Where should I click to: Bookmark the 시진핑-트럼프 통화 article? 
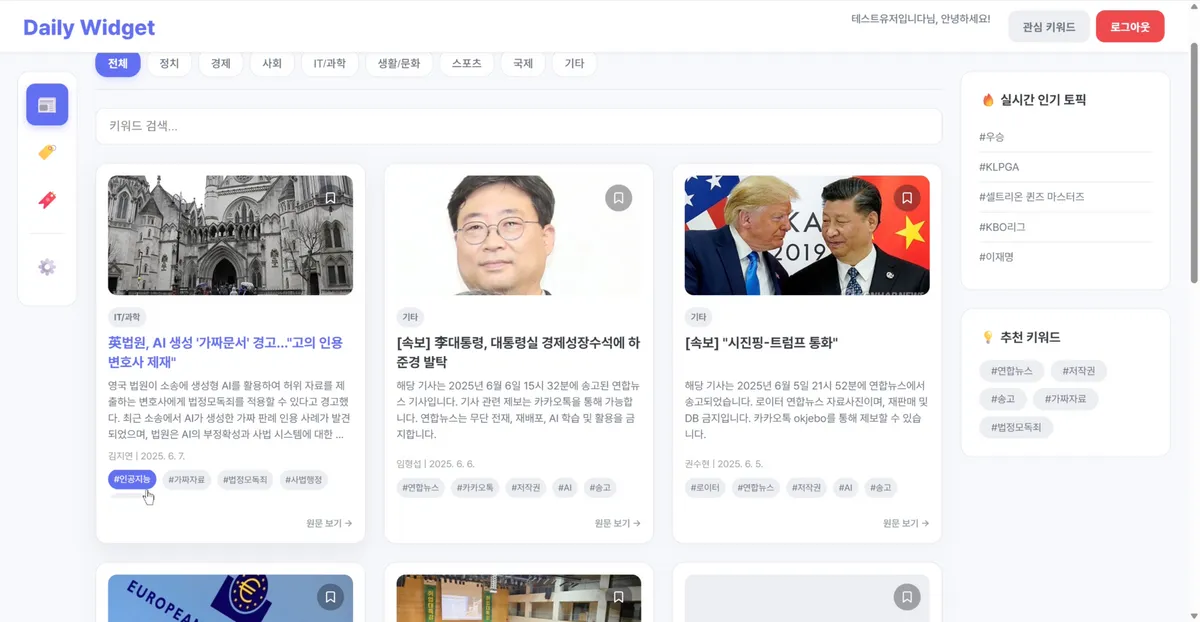906,197
